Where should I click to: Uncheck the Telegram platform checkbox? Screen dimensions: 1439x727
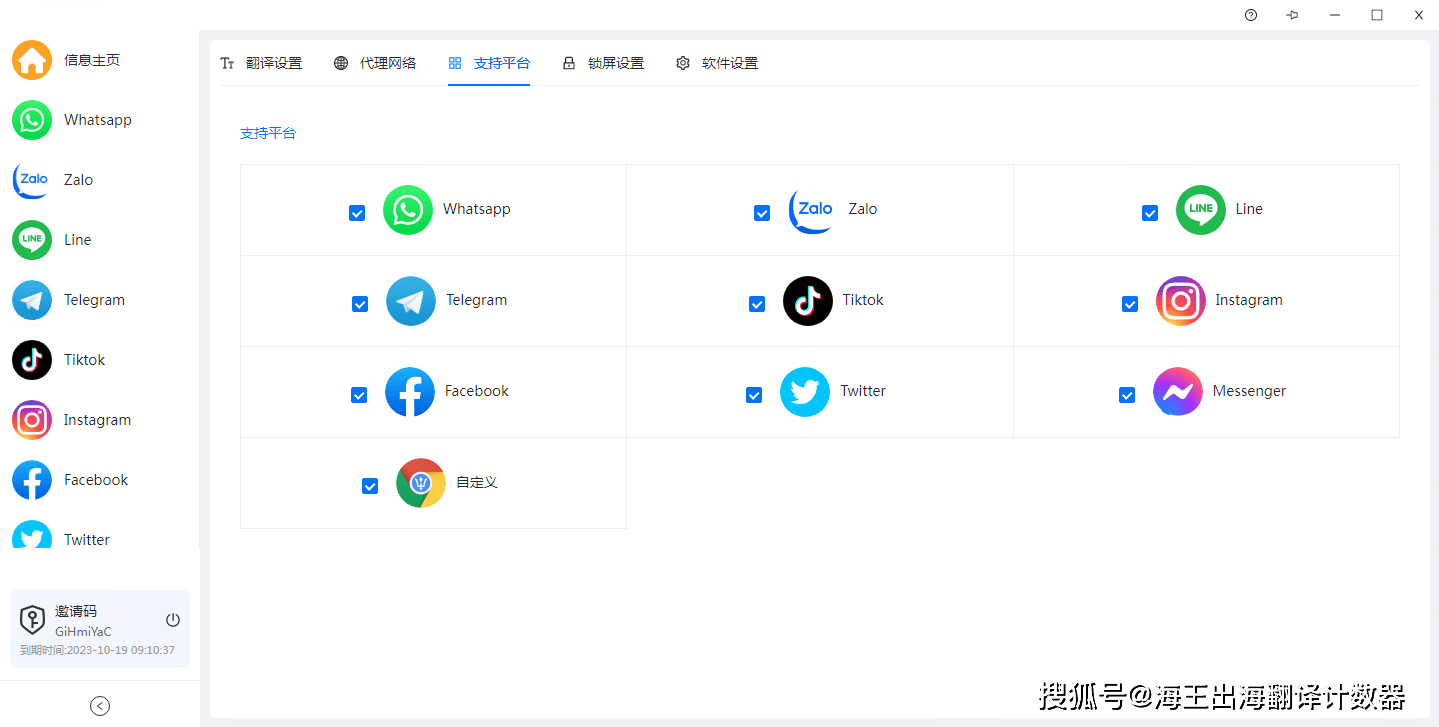click(x=360, y=304)
